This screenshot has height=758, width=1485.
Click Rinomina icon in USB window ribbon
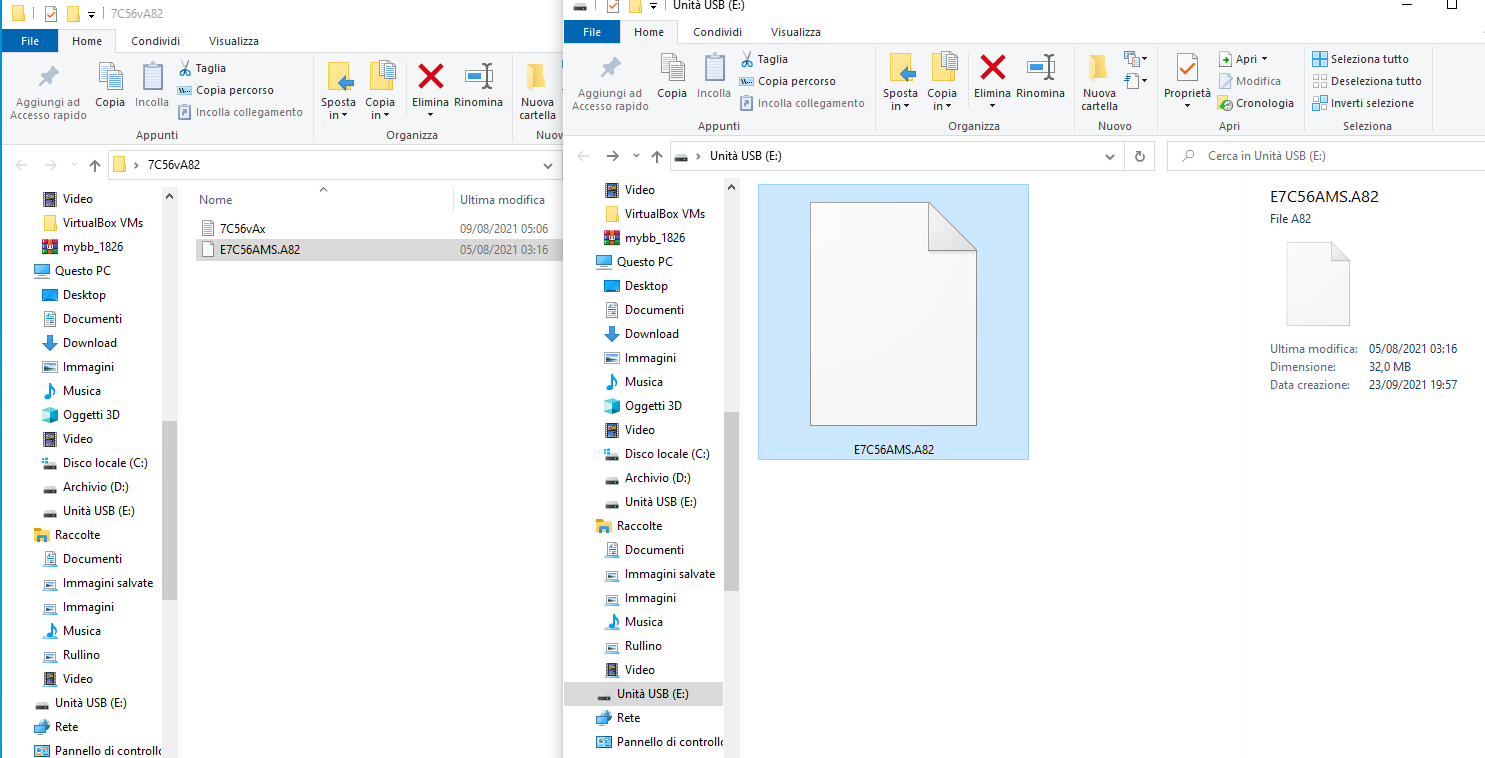[1040, 70]
